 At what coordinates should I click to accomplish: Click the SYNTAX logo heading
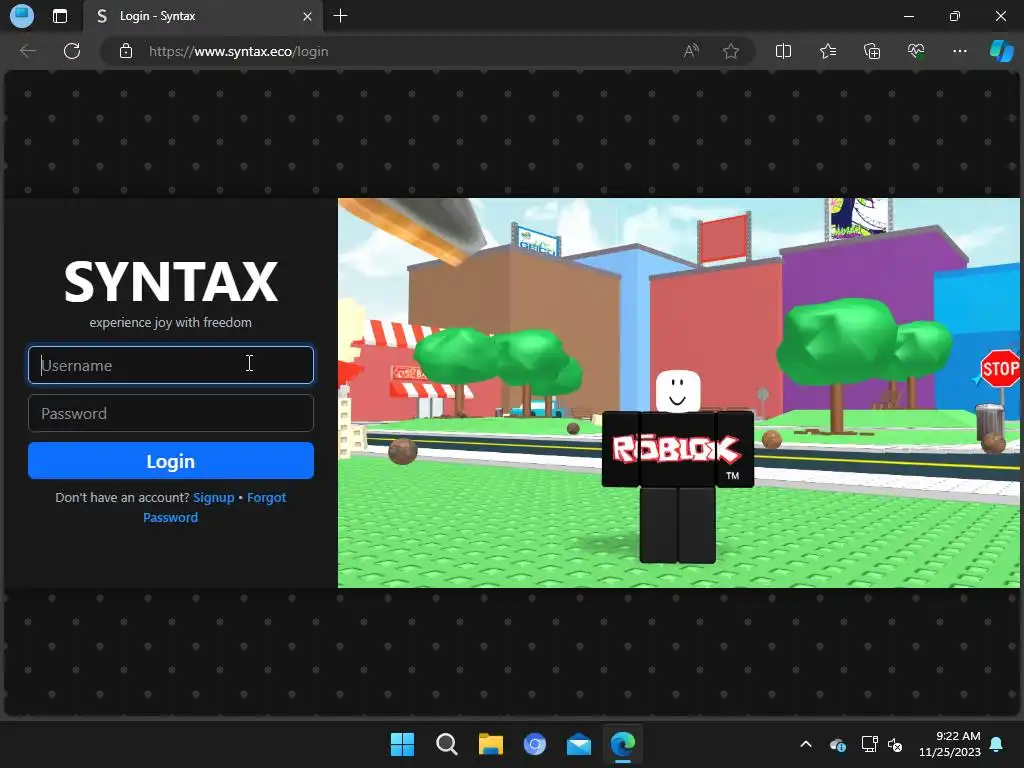(x=170, y=281)
